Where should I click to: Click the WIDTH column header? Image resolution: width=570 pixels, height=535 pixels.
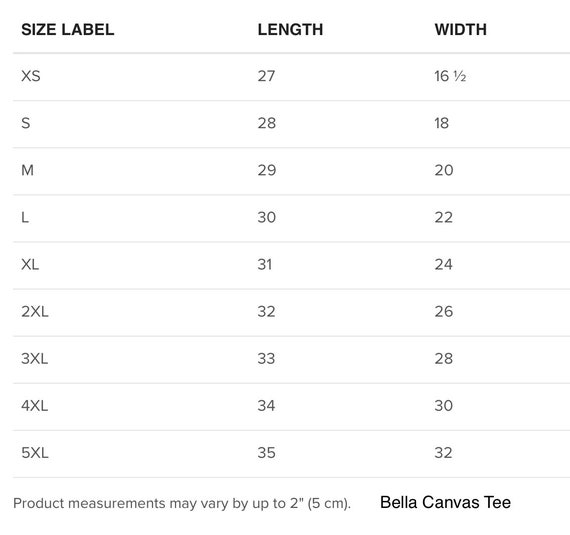pyautogui.click(x=461, y=29)
